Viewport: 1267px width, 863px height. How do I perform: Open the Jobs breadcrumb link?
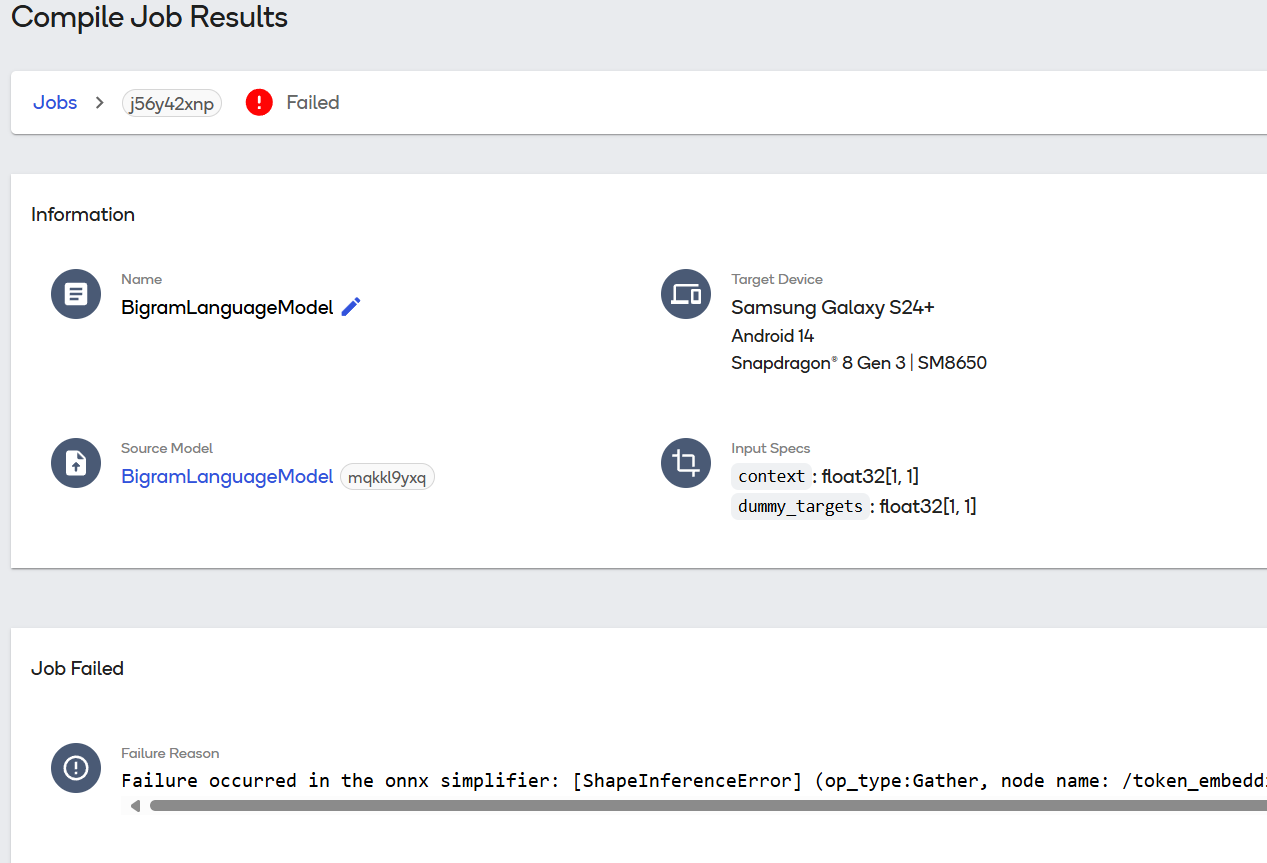55,103
